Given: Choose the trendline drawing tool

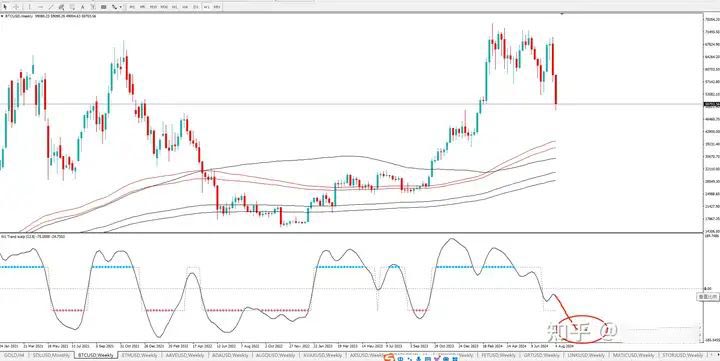Looking at the screenshot, I should click(51, 7).
